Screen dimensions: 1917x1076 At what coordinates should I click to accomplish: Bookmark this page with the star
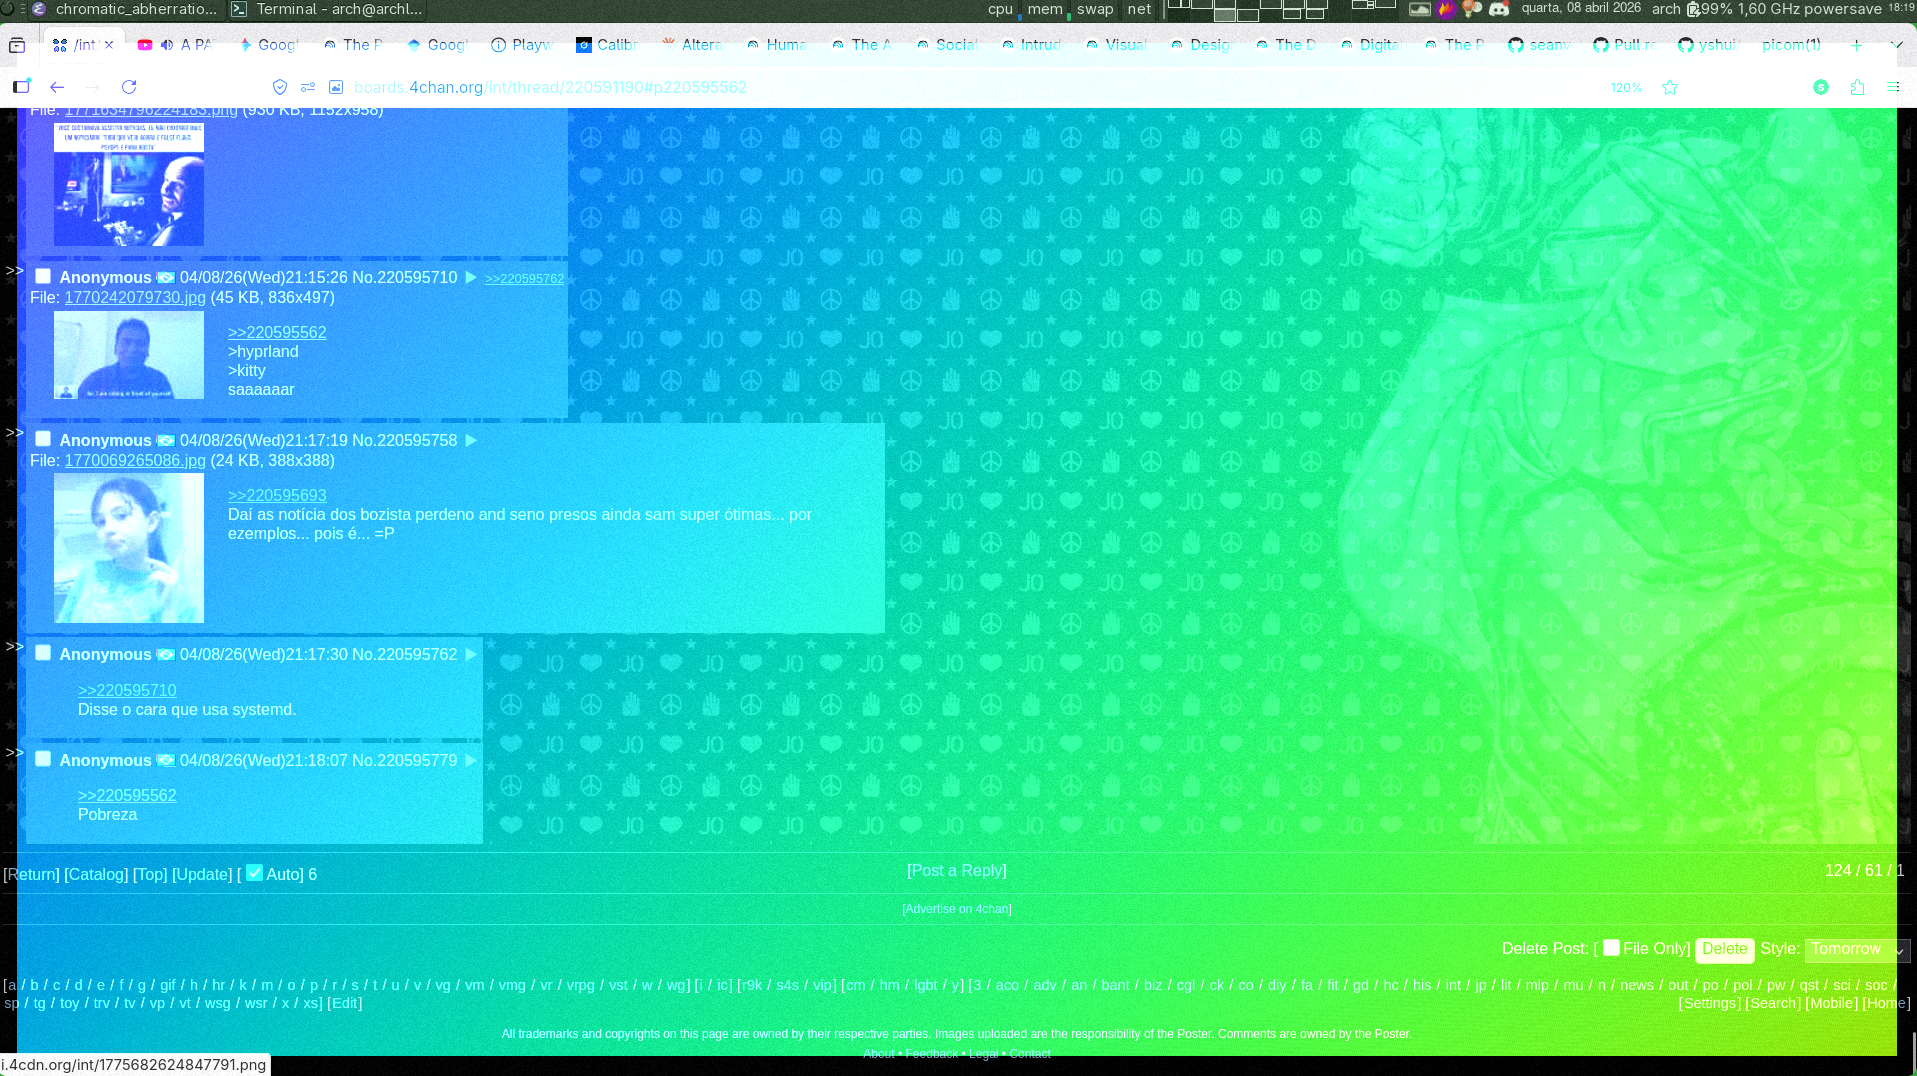coord(1670,87)
